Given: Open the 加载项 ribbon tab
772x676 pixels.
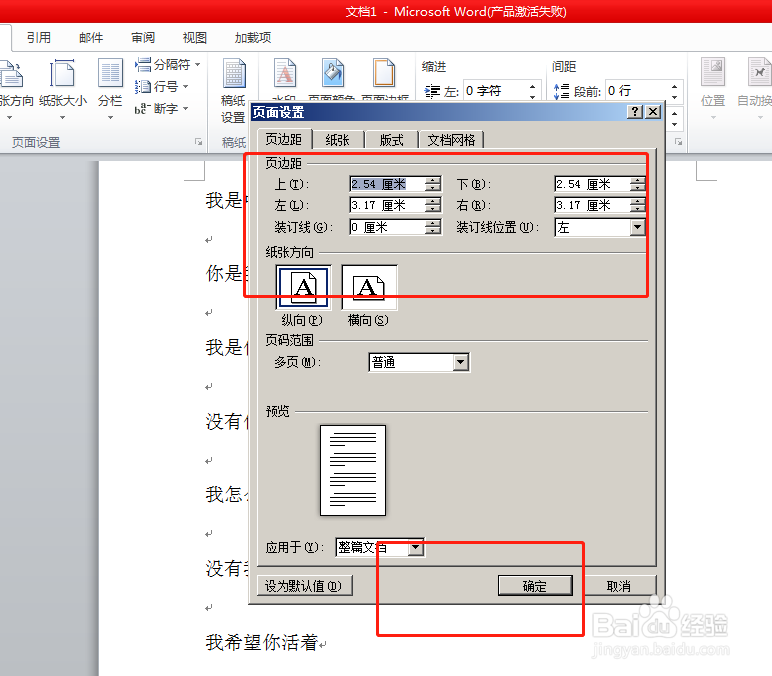Looking at the screenshot, I should point(253,37).
